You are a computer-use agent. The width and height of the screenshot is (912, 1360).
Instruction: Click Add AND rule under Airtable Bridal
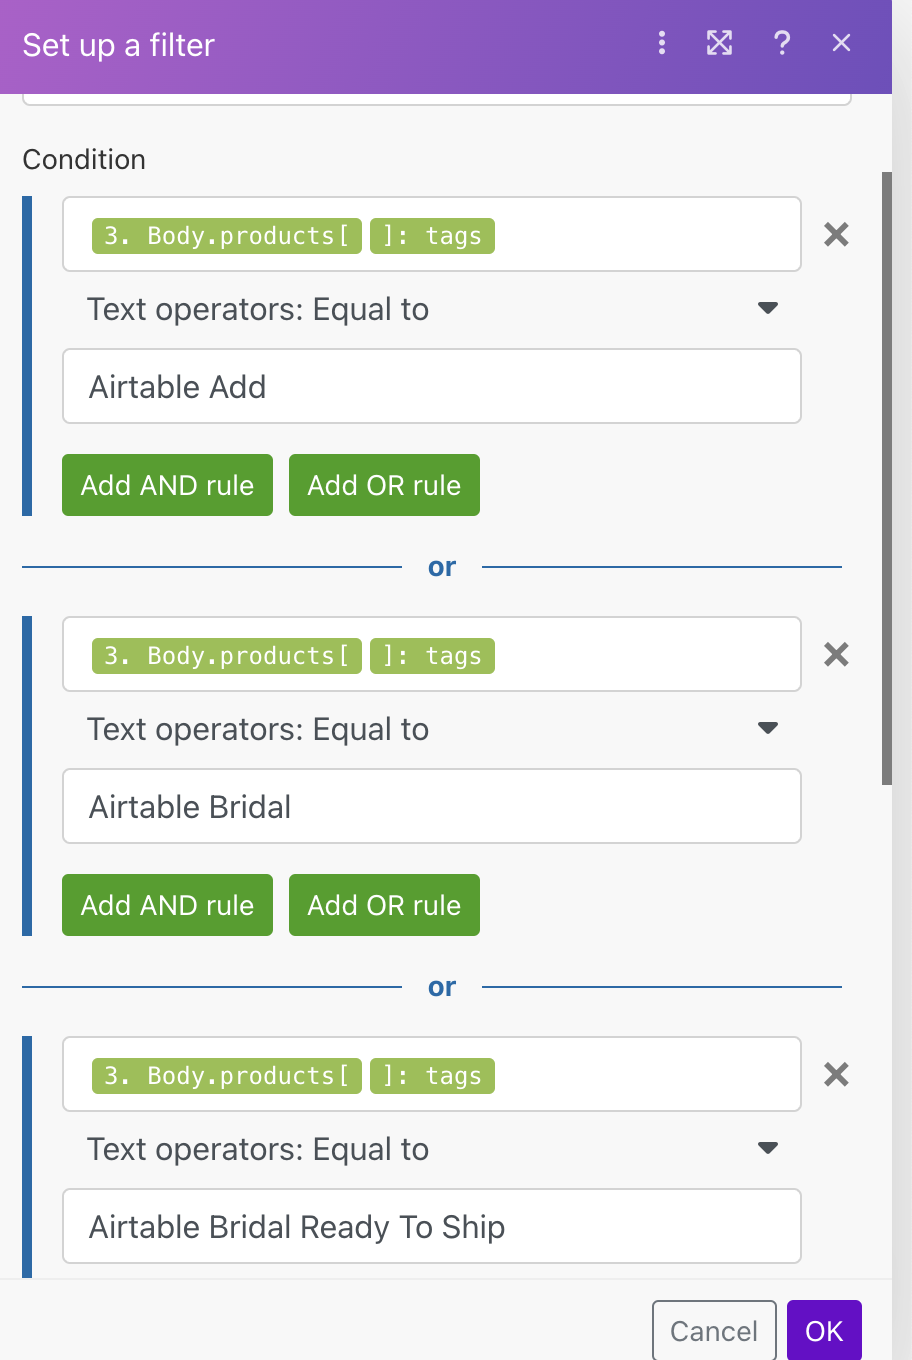(x=167, y=905)
